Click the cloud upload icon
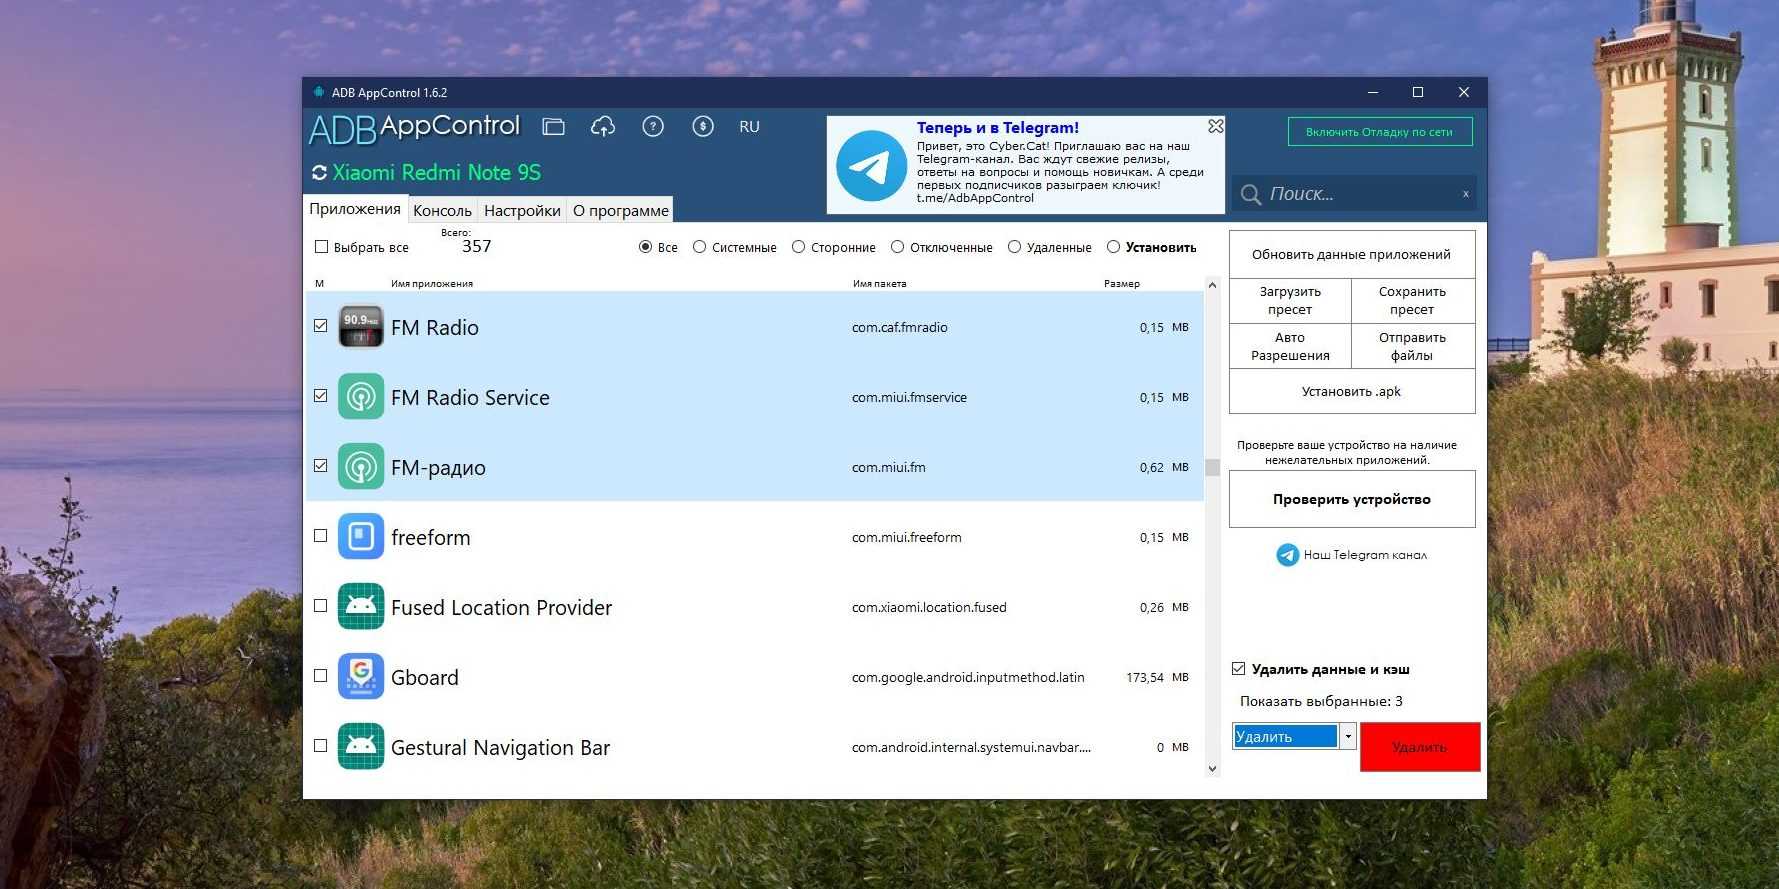The image size is (1779, 889). (x=603, y=127)
